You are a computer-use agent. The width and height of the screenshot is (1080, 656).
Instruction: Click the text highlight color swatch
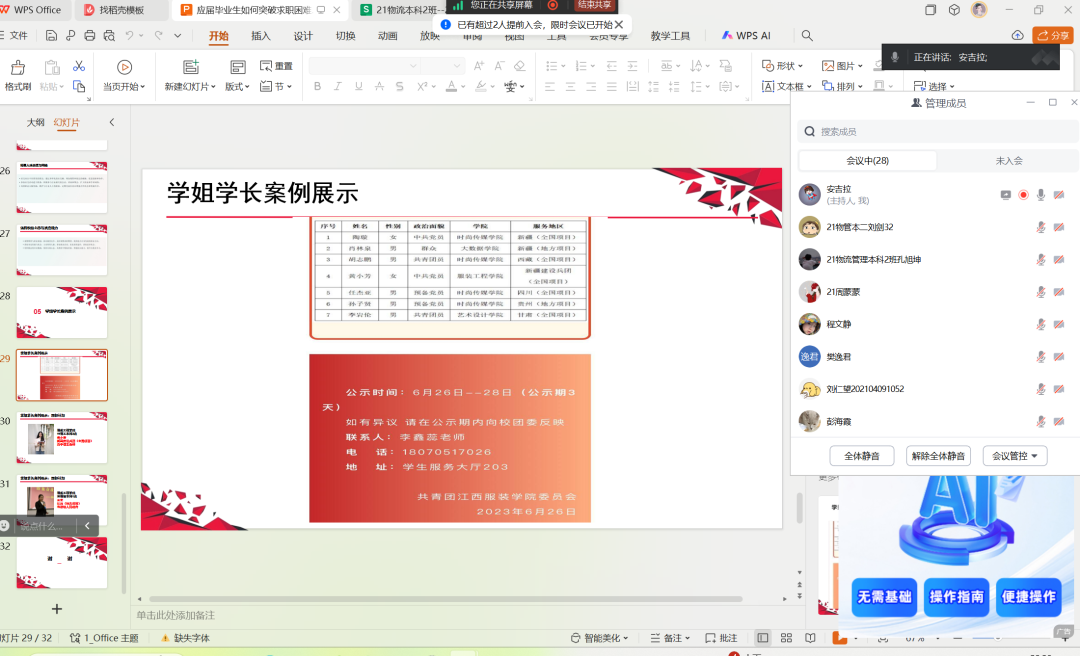click(481, 86)
